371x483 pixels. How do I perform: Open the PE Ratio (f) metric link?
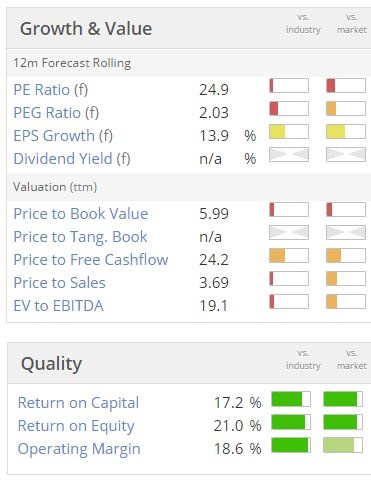coord(51,90)
